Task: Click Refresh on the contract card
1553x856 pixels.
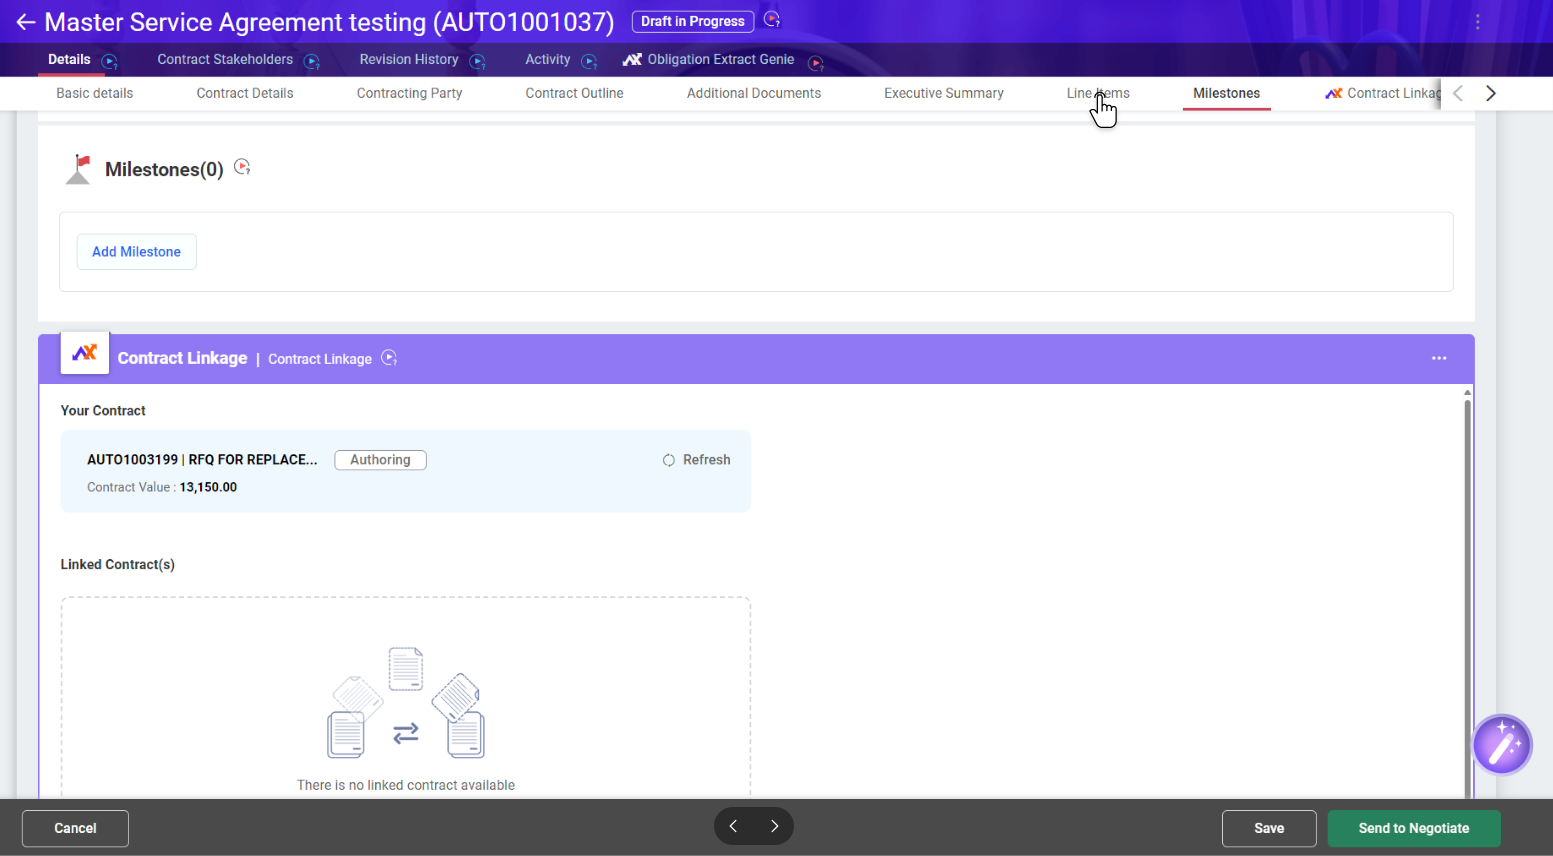Action: (x=697, y=460)
